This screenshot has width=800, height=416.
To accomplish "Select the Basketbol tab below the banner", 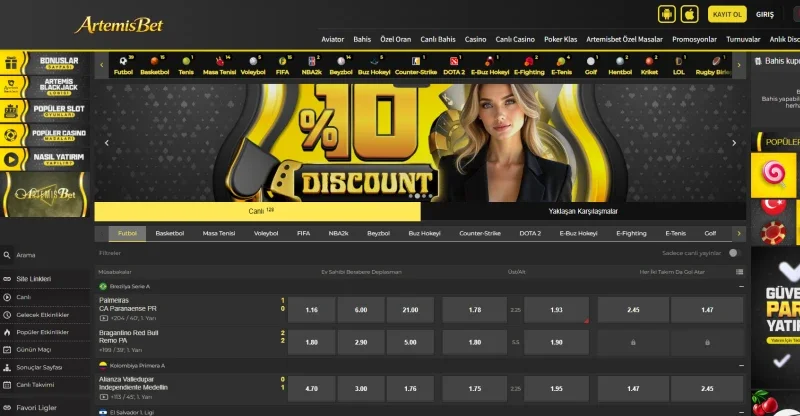I will (x=169, y=233).
